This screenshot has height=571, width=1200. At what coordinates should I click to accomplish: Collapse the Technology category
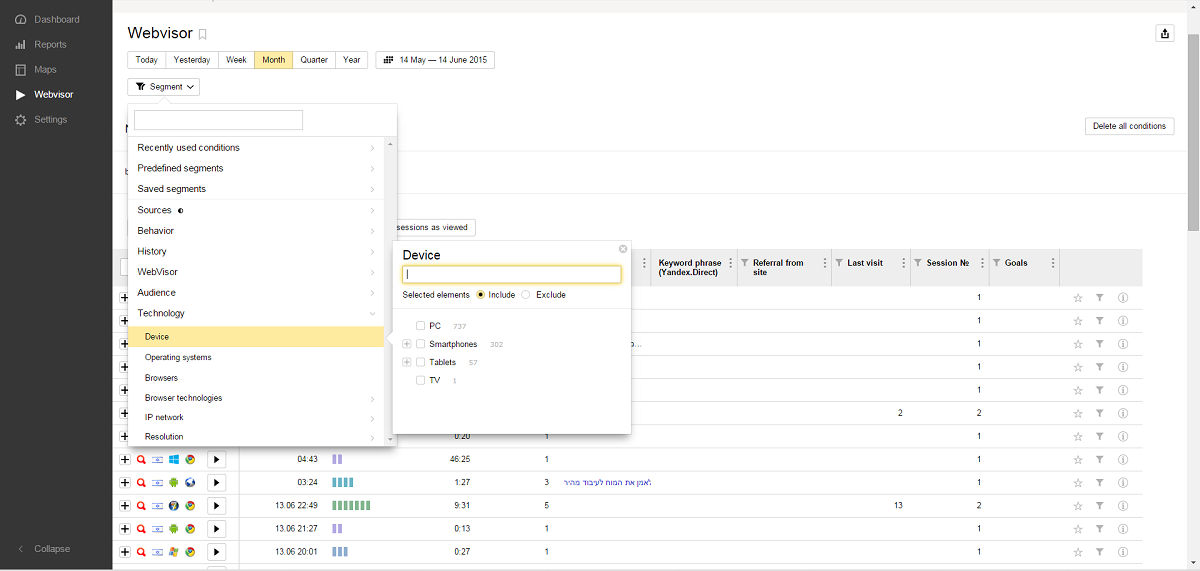[x=257, y=313]
